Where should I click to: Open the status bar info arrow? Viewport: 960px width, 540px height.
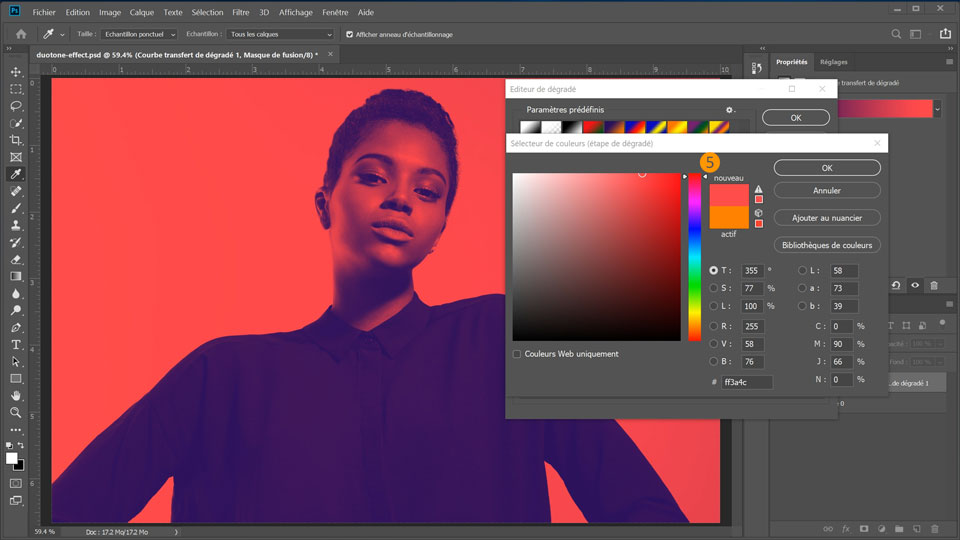point(176,532)
